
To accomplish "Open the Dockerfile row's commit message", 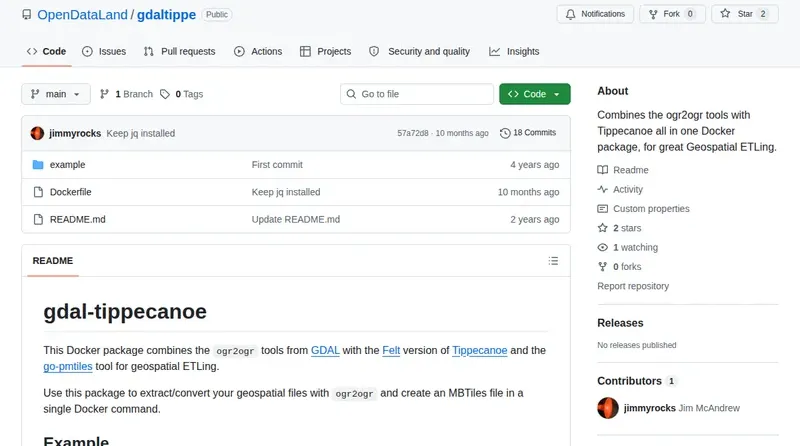I will (286, 192).
